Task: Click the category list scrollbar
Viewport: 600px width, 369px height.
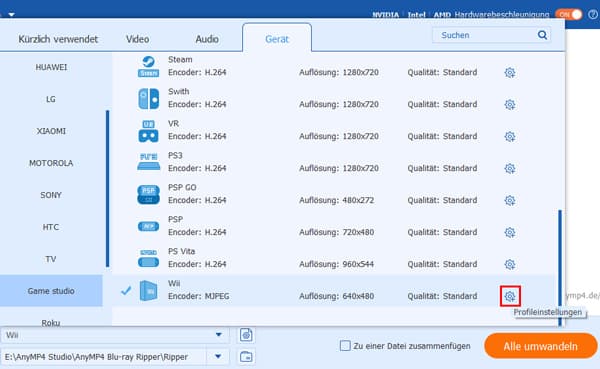Action: [x=108, y=189]
